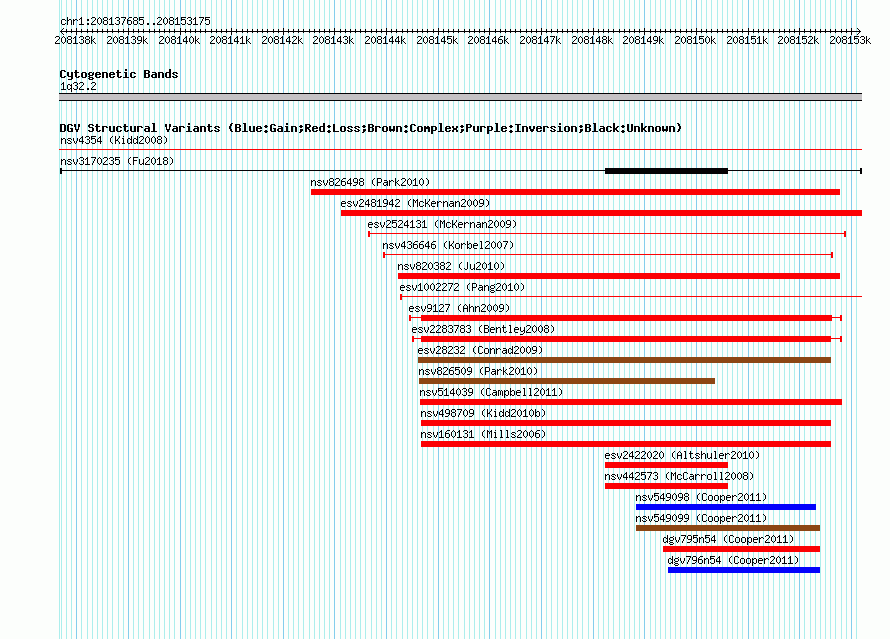Select the blue gain bar of dgv796n54

tap(744, 570)
